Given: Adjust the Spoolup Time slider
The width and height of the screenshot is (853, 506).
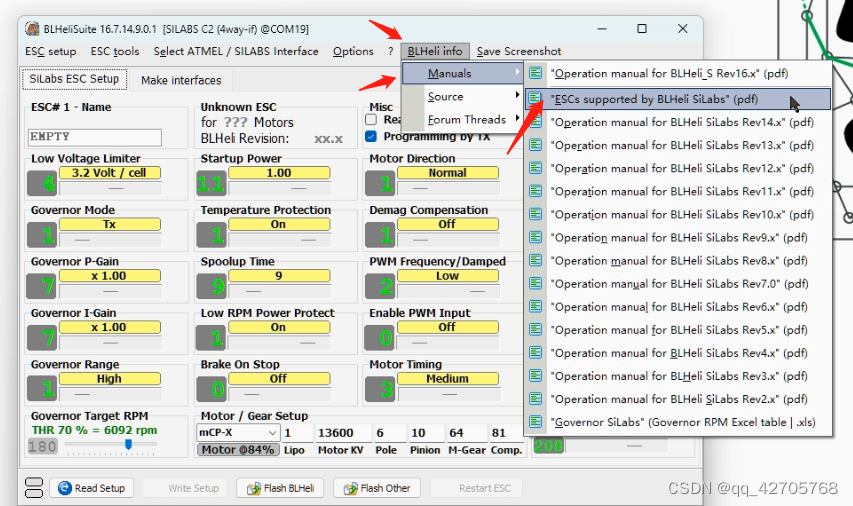Looking at the screenshot, I should [x=280, y=291].
